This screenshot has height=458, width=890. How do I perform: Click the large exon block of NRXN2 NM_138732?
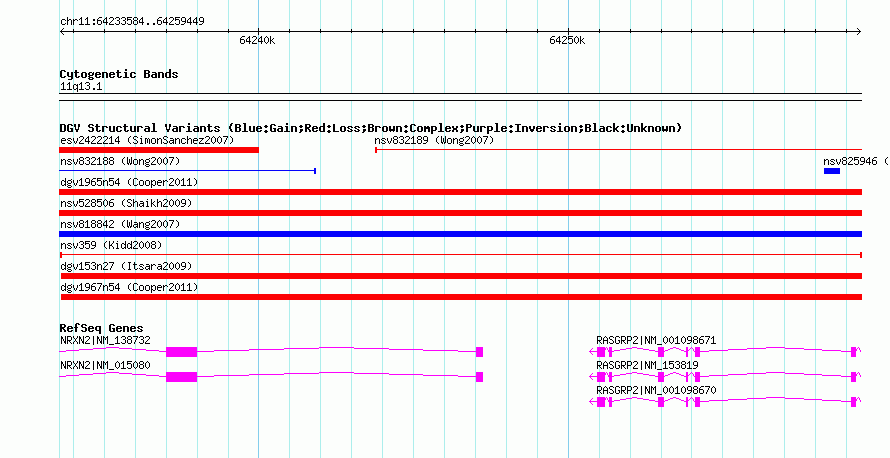(182, 352)
